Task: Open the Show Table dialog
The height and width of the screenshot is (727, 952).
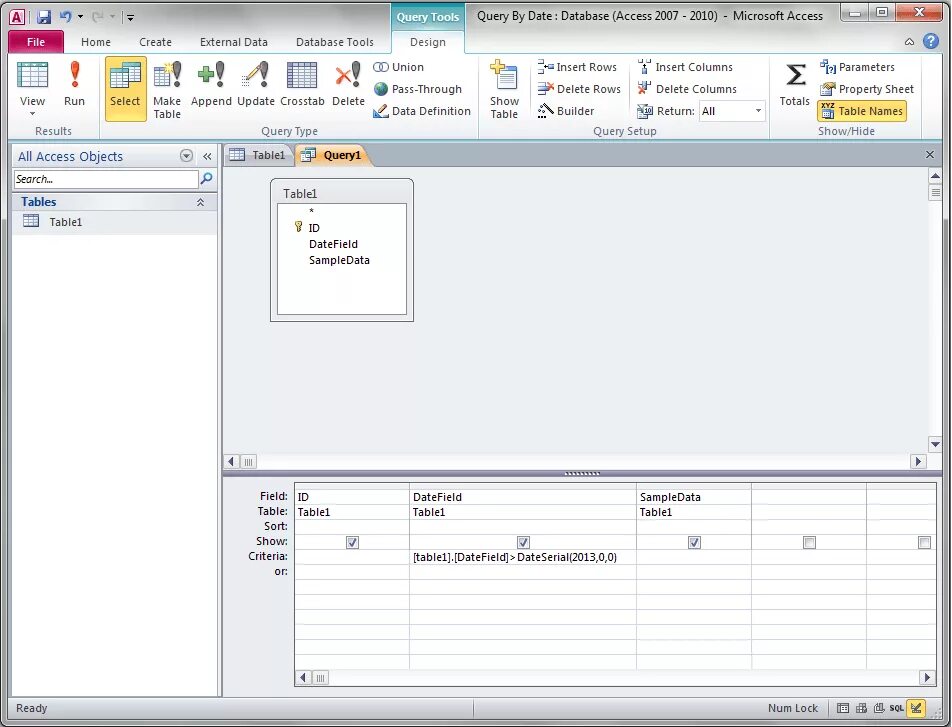Action: [x=505, y=88]
